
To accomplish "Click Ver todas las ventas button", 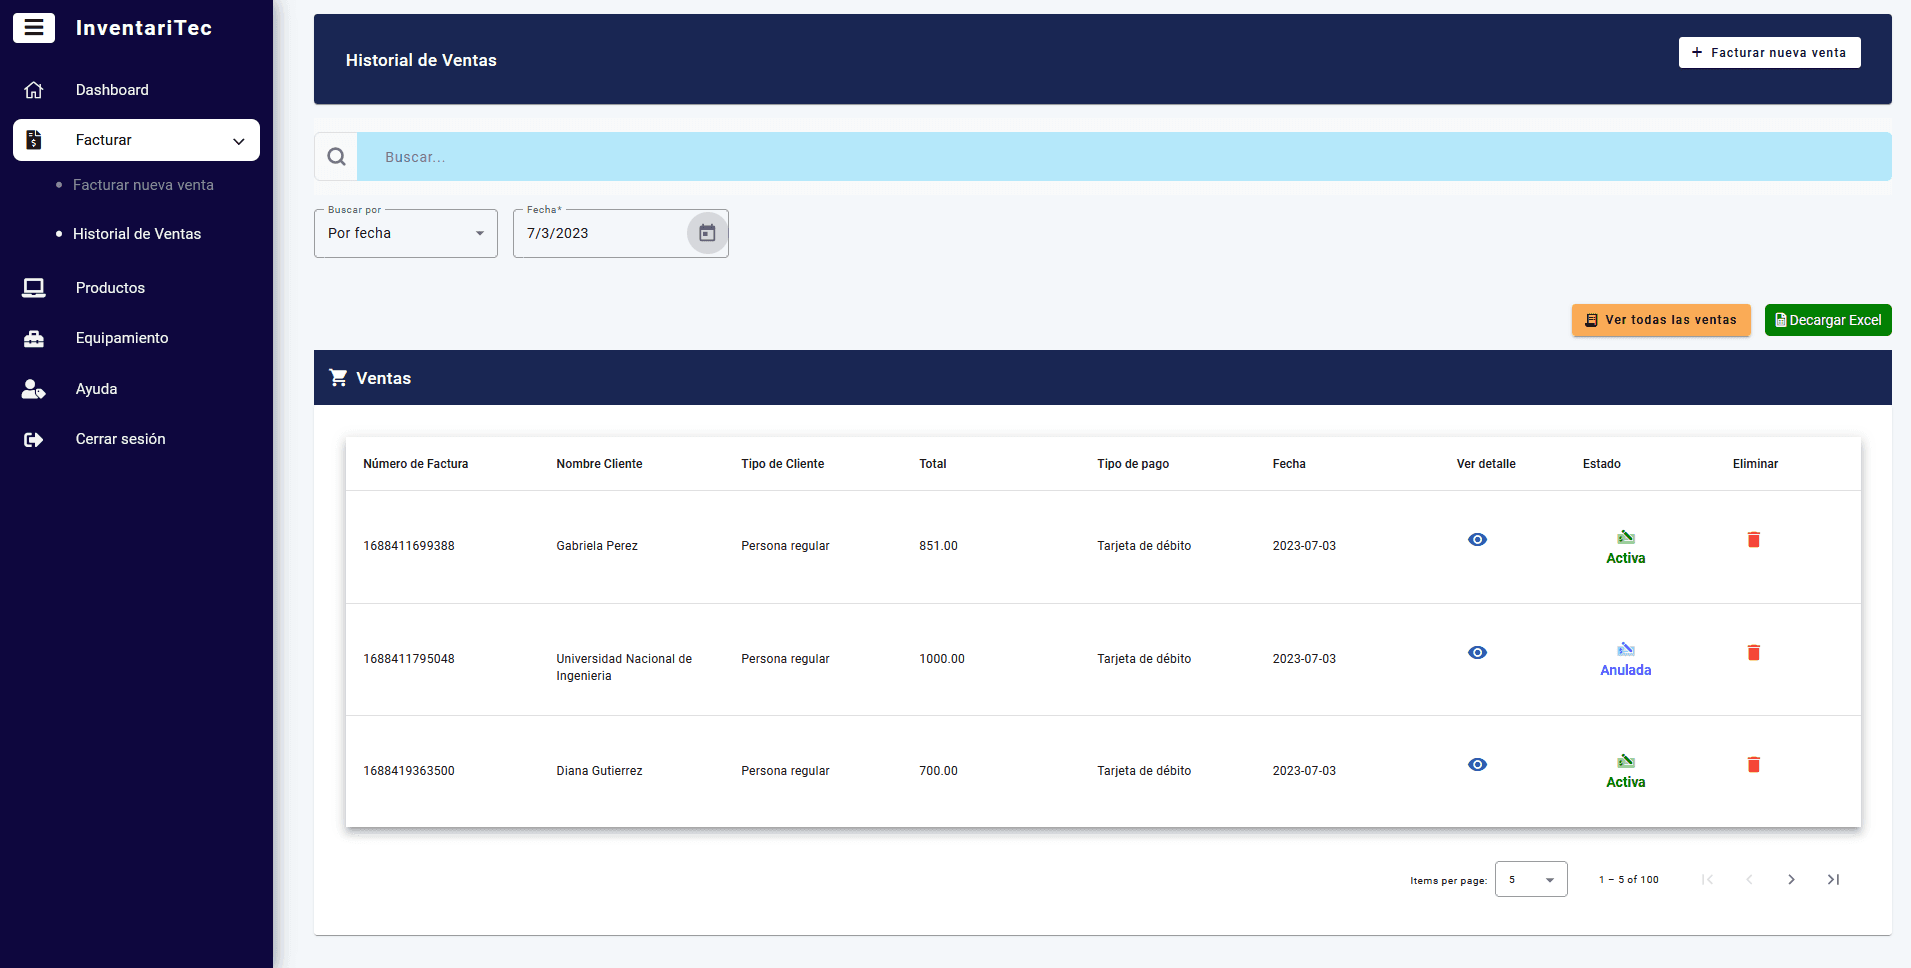I will click(1660, 320).
